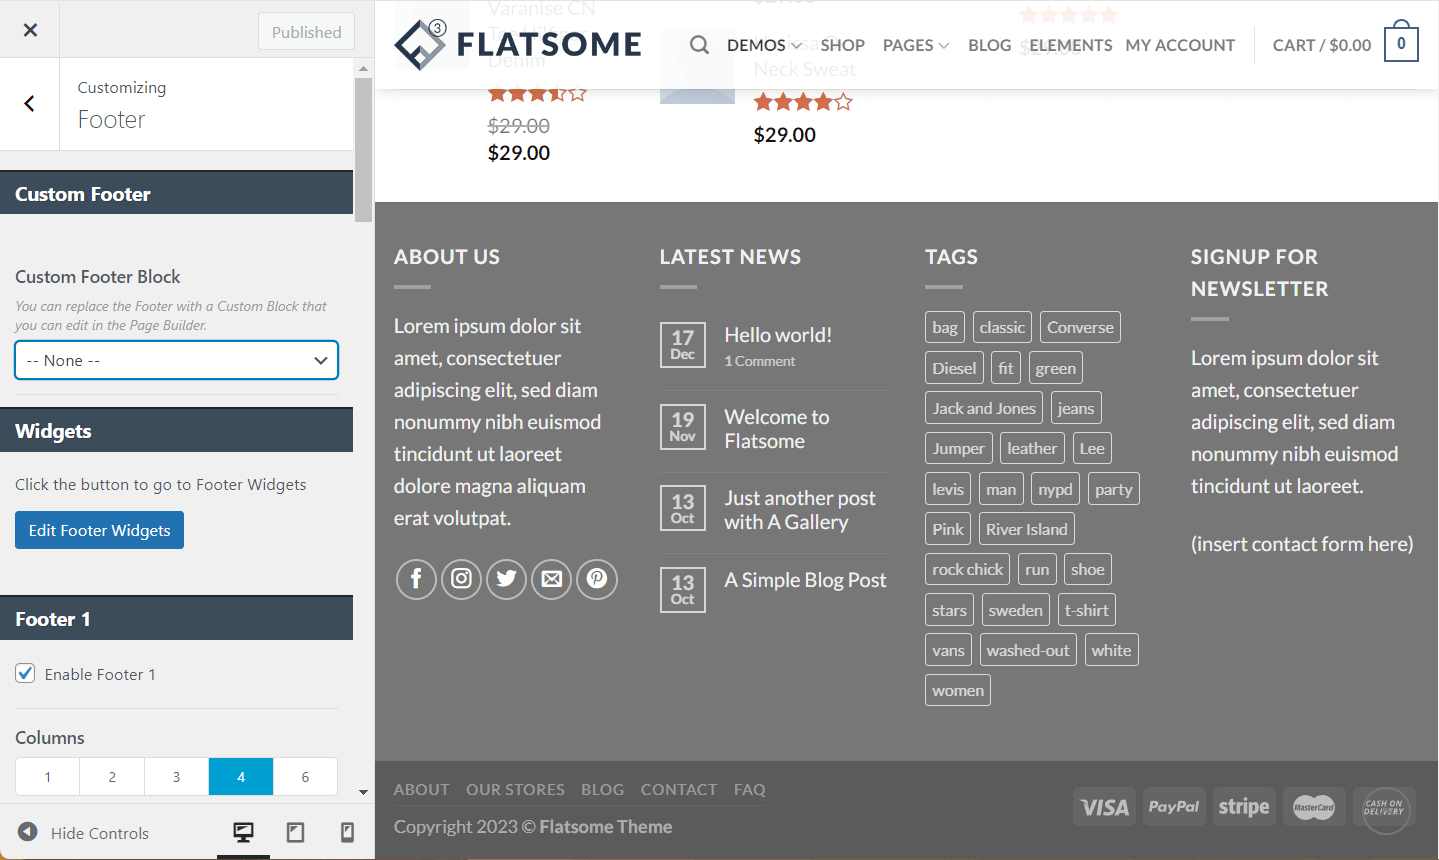
Task: Click the Pinterest social icon
Action: pyautogui.click(x=596, y=579)
